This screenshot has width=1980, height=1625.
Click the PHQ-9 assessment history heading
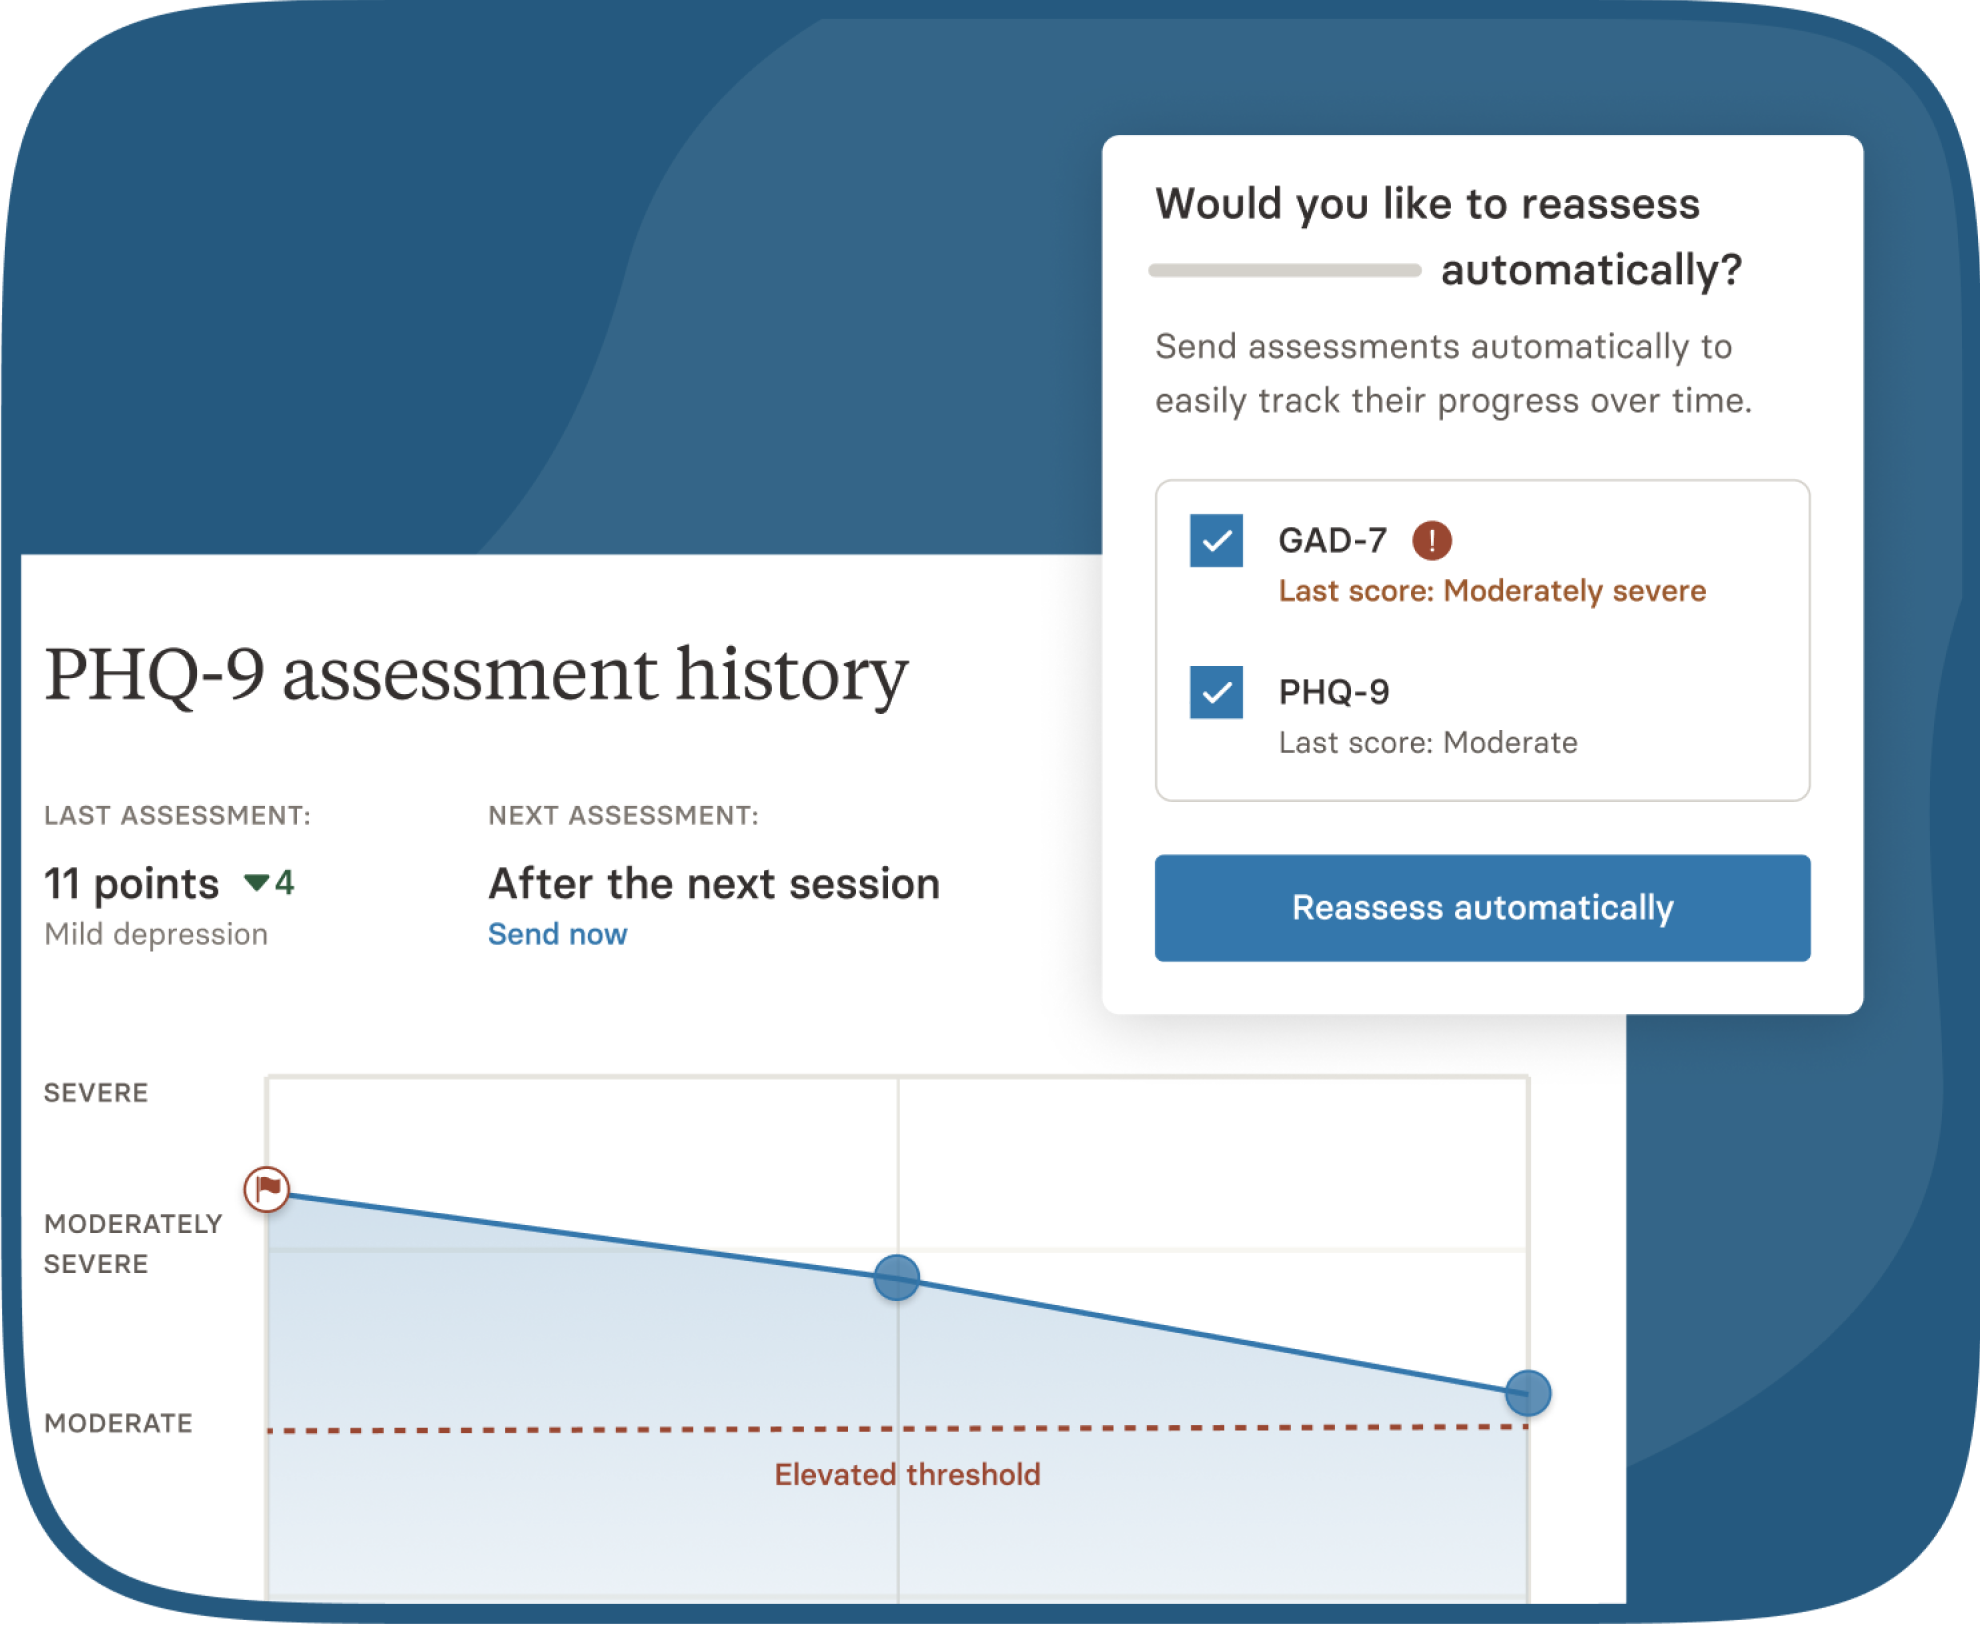pos(476,674)
